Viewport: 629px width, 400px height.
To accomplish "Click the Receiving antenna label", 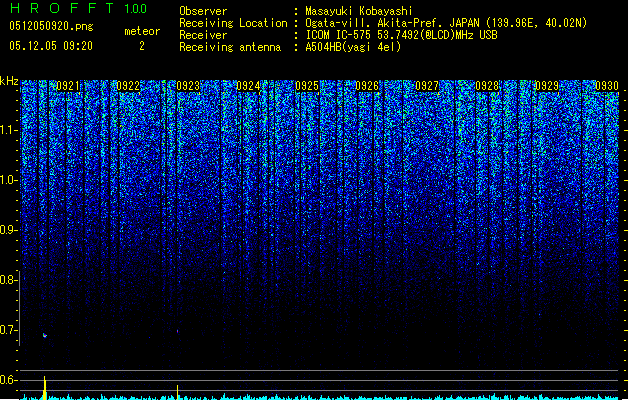I will tap(230, 47).
